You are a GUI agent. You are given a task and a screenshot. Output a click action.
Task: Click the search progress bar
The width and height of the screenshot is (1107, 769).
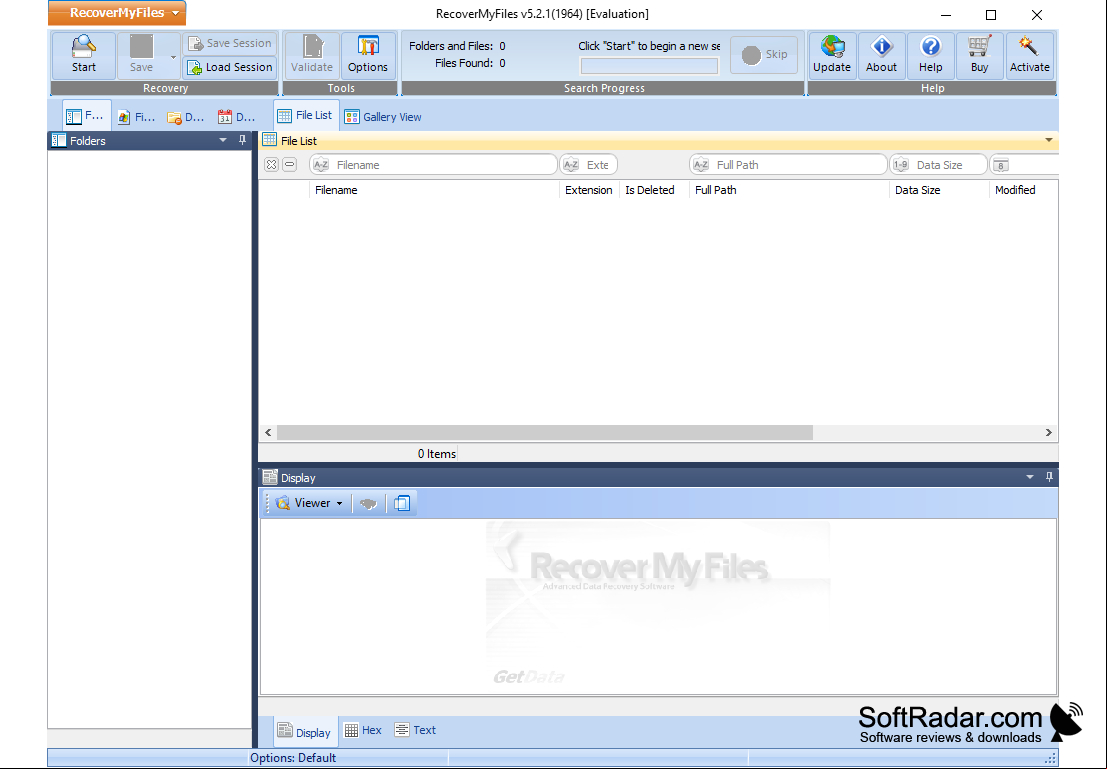point(649,66)
